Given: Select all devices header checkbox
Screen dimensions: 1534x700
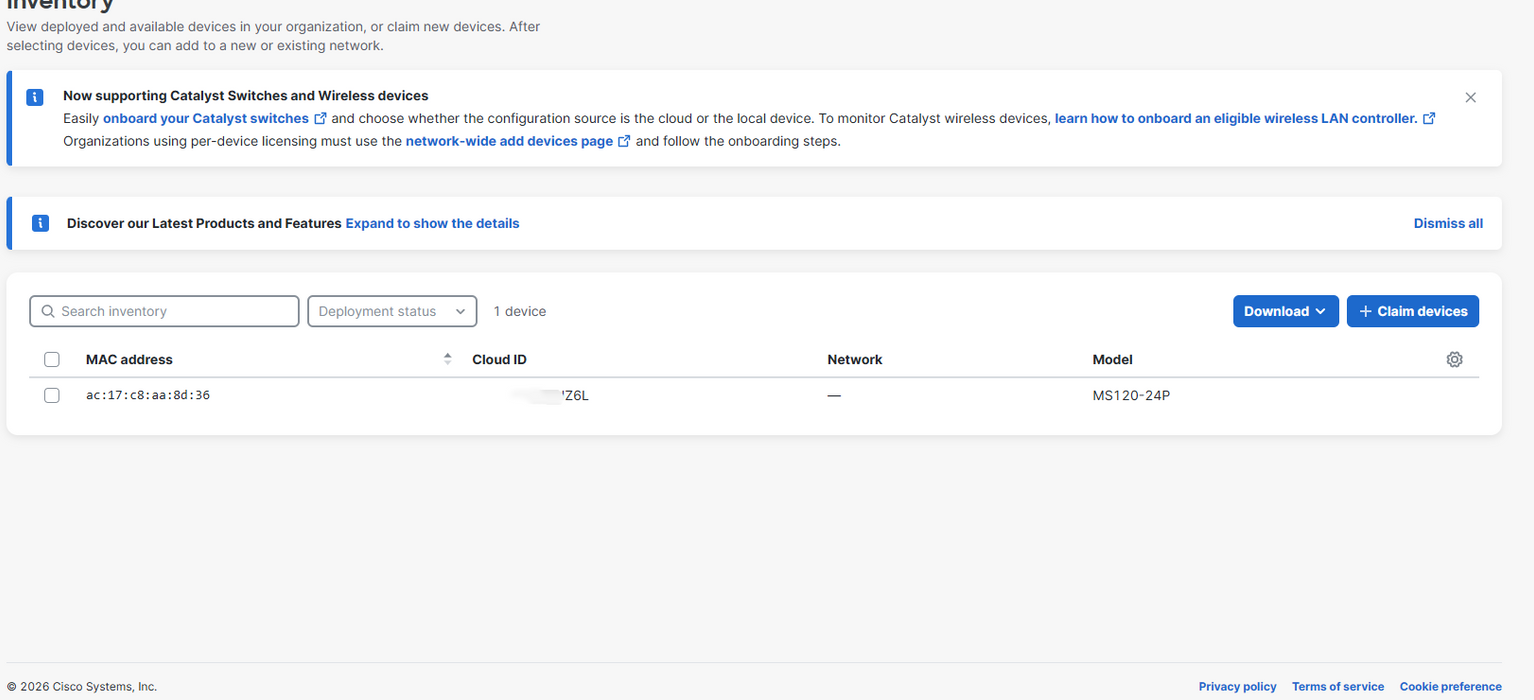Looking at the screenshot, I should pos(52,359).
